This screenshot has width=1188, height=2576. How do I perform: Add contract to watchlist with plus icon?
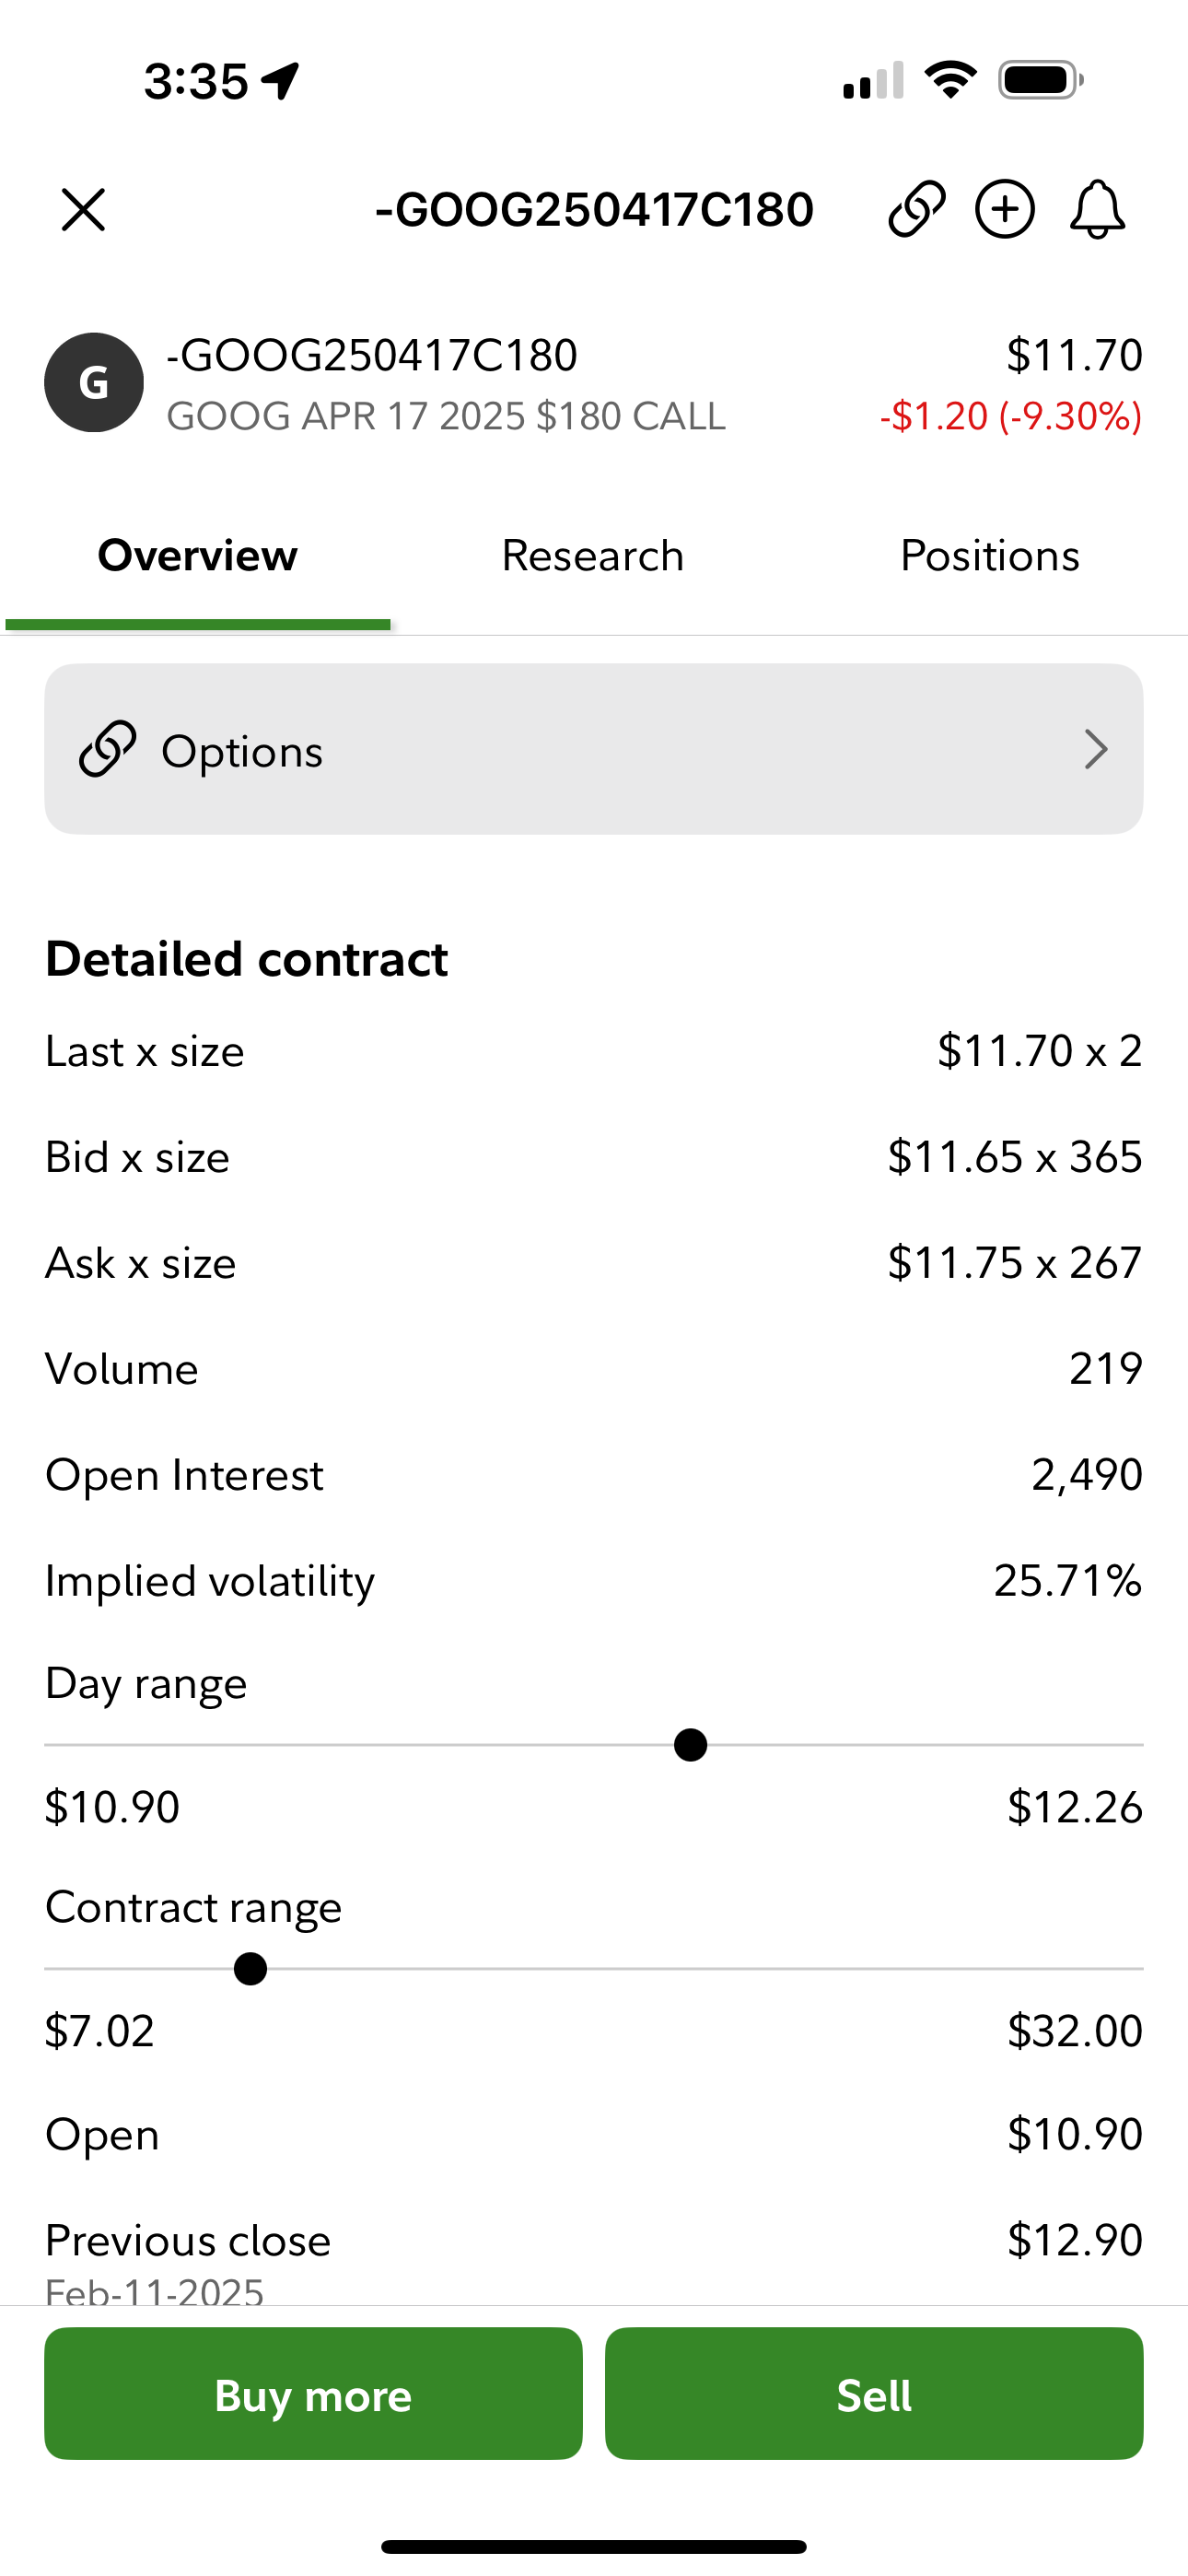[1005, 209]
